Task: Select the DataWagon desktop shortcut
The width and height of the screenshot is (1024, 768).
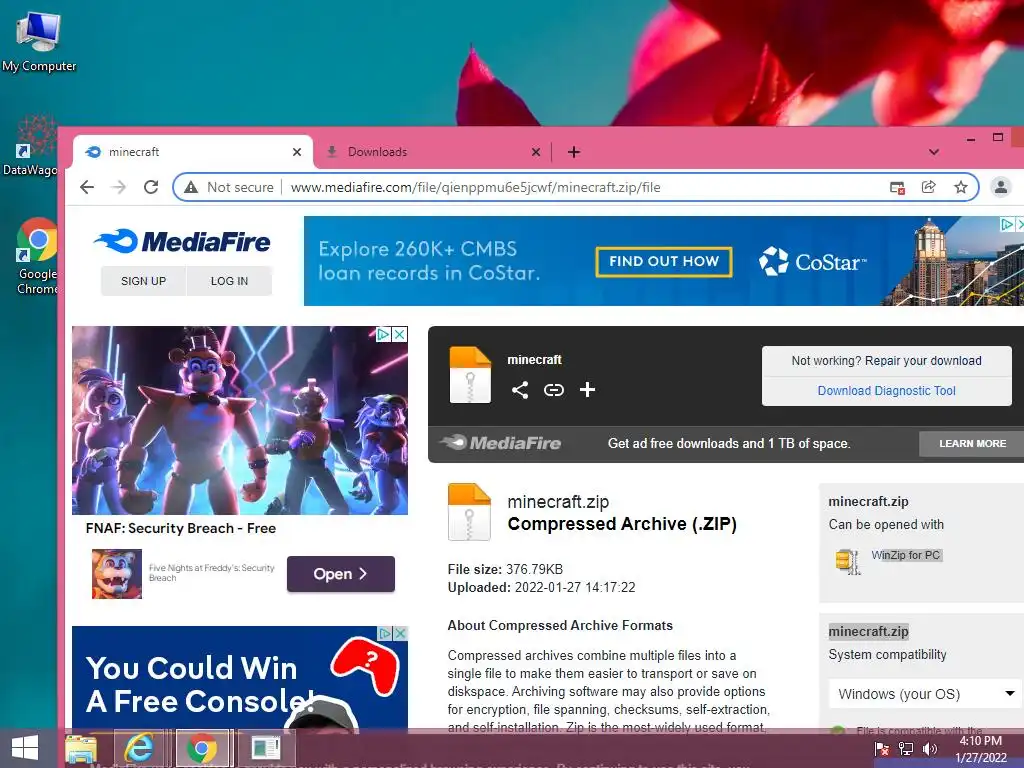Action: pyautogui.click(x=30, y=146)
